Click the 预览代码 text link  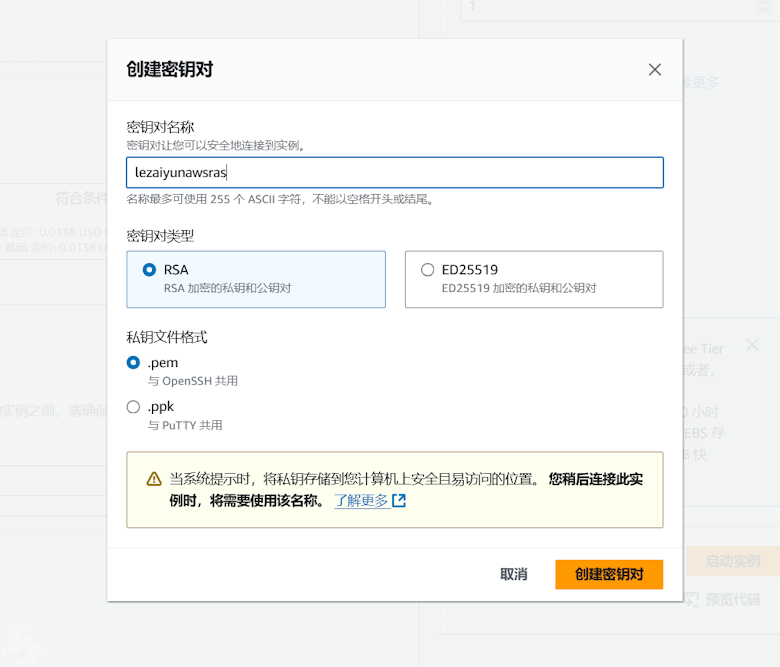(x=732, y=599)
